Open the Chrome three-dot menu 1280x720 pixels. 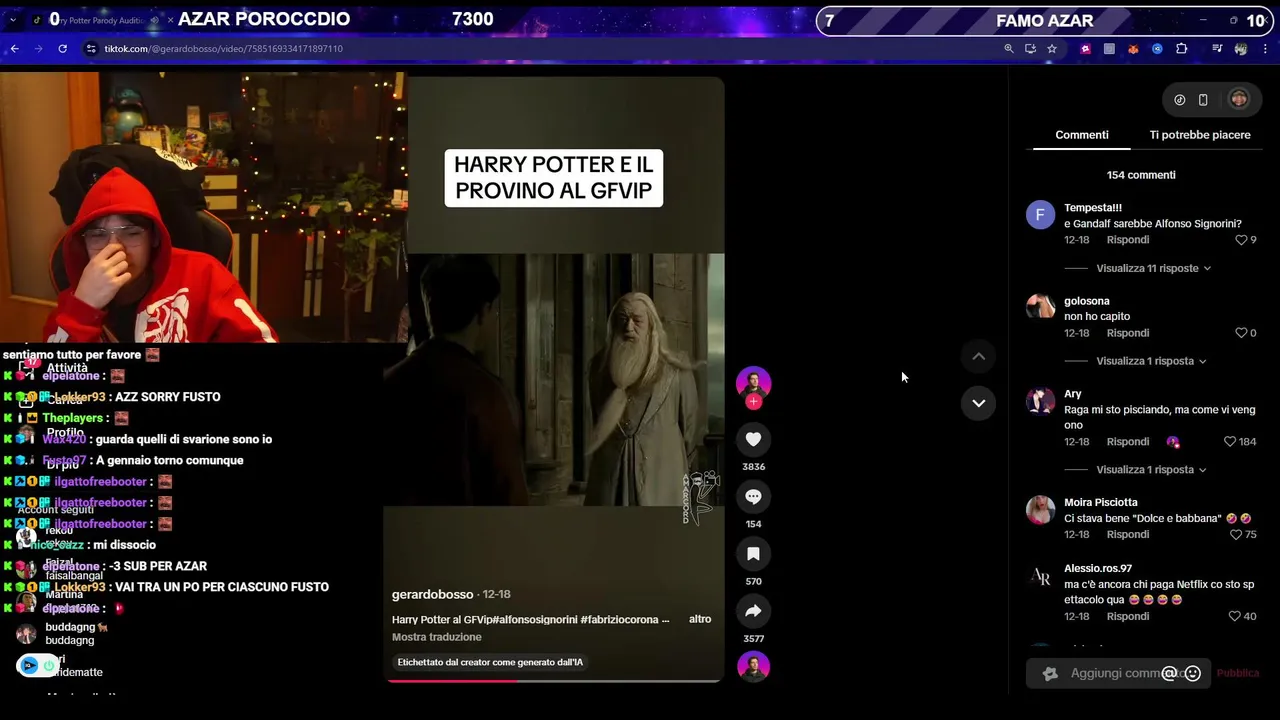coord(1266,48)
